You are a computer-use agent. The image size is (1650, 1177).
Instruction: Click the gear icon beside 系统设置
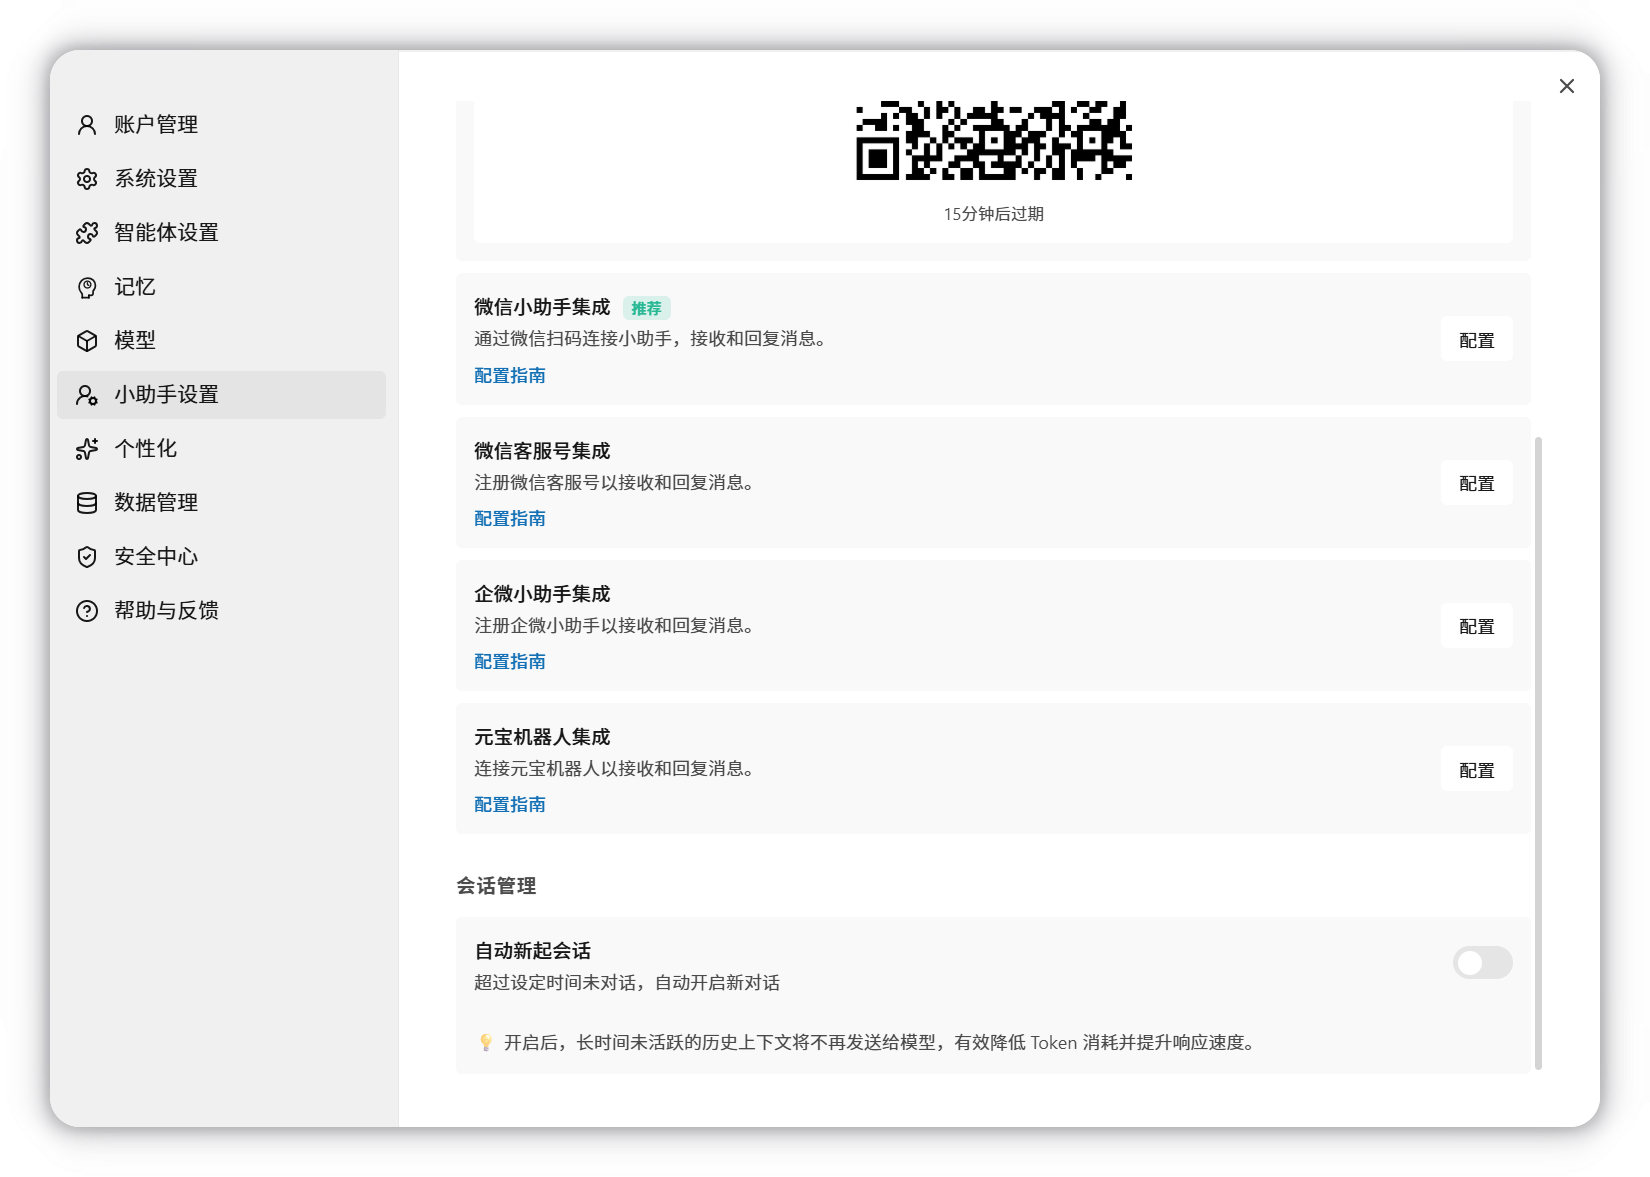pyautogui.click(x=87, y=179)
